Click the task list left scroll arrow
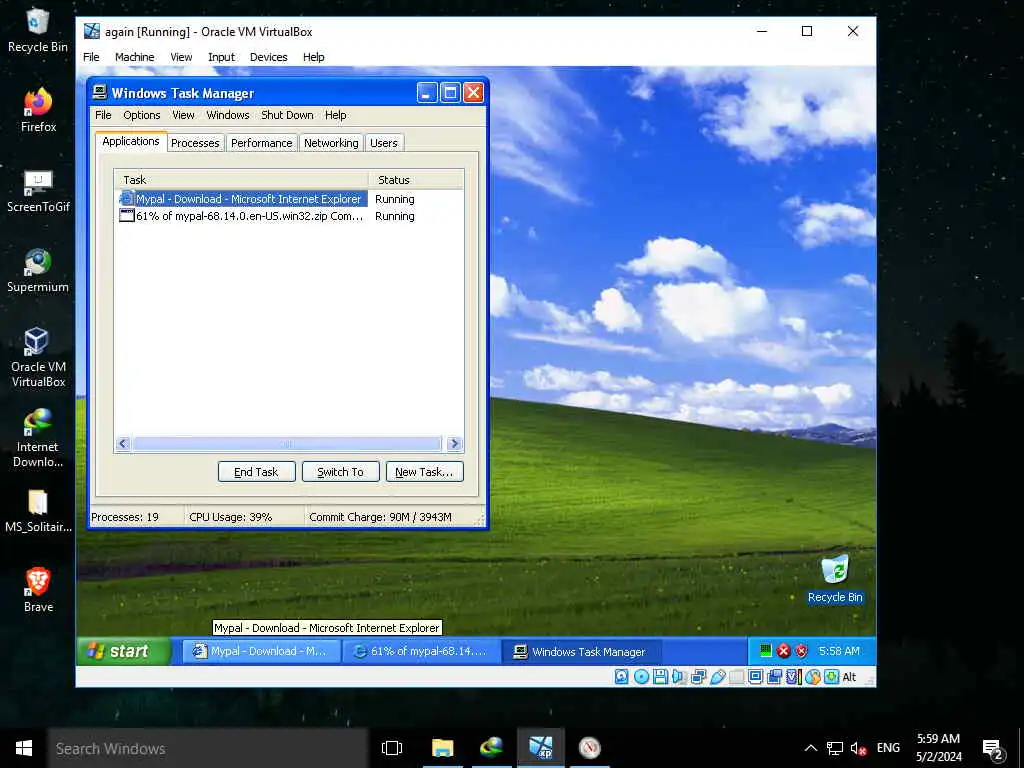This screenshot has height=768, width=1024. click(x=123, y=443)
